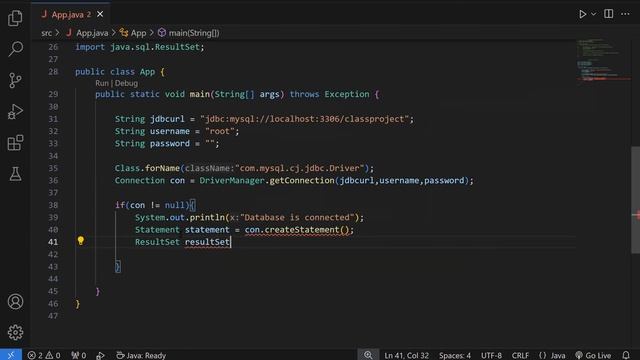Open the Manage settings gear
The height and width of the screenshot is (360, 640).
[x=15, y=333]
